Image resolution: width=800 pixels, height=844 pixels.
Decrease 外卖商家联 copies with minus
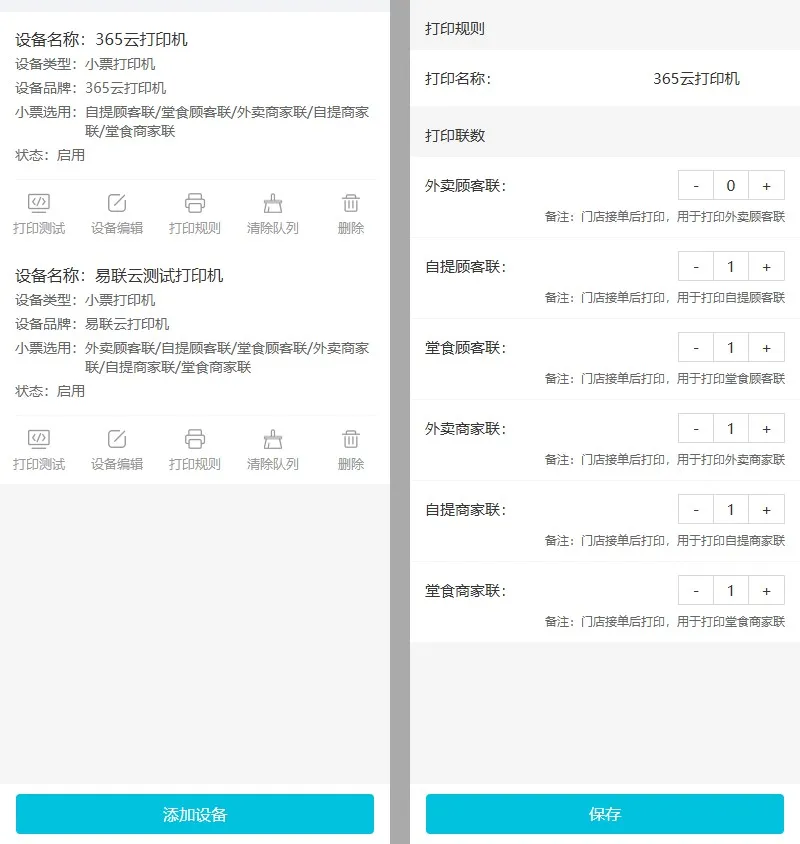click(696, 428)
